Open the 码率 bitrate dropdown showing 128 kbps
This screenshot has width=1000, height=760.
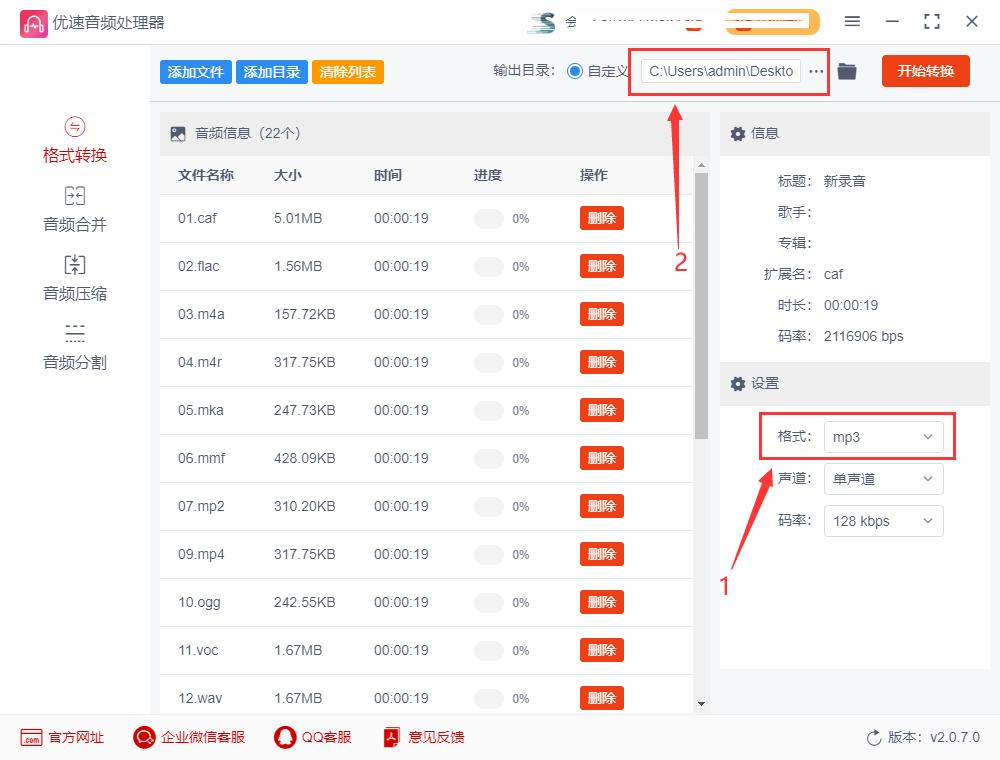[883, 520]
